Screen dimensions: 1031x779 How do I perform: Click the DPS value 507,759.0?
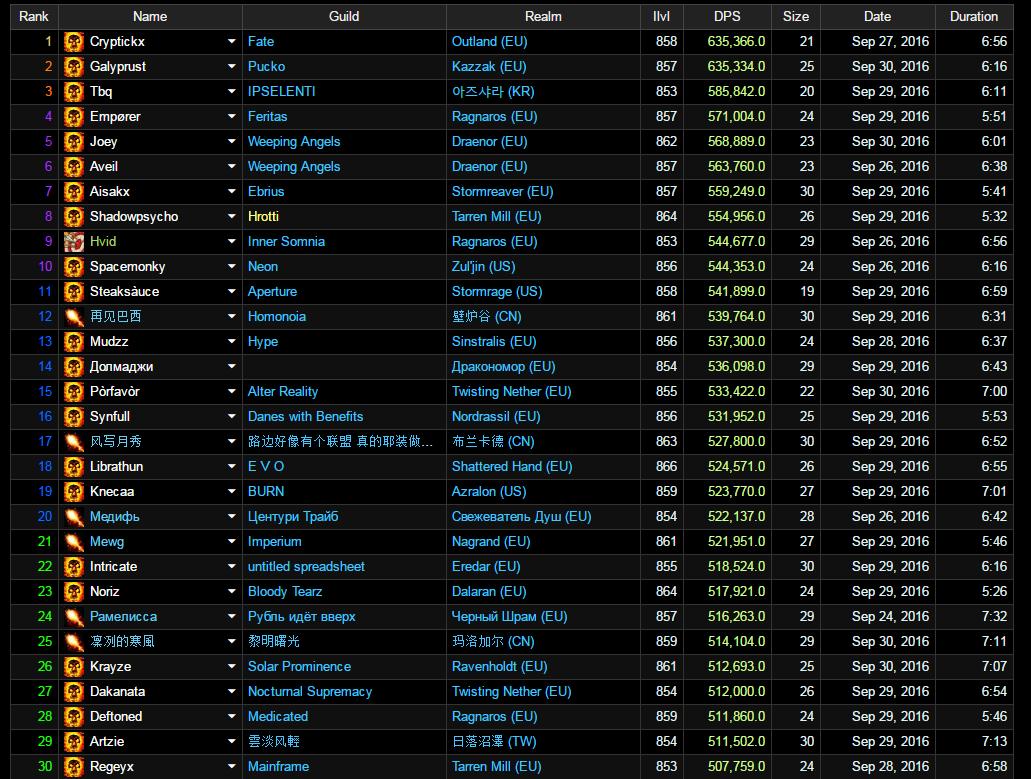pos(736,766)
